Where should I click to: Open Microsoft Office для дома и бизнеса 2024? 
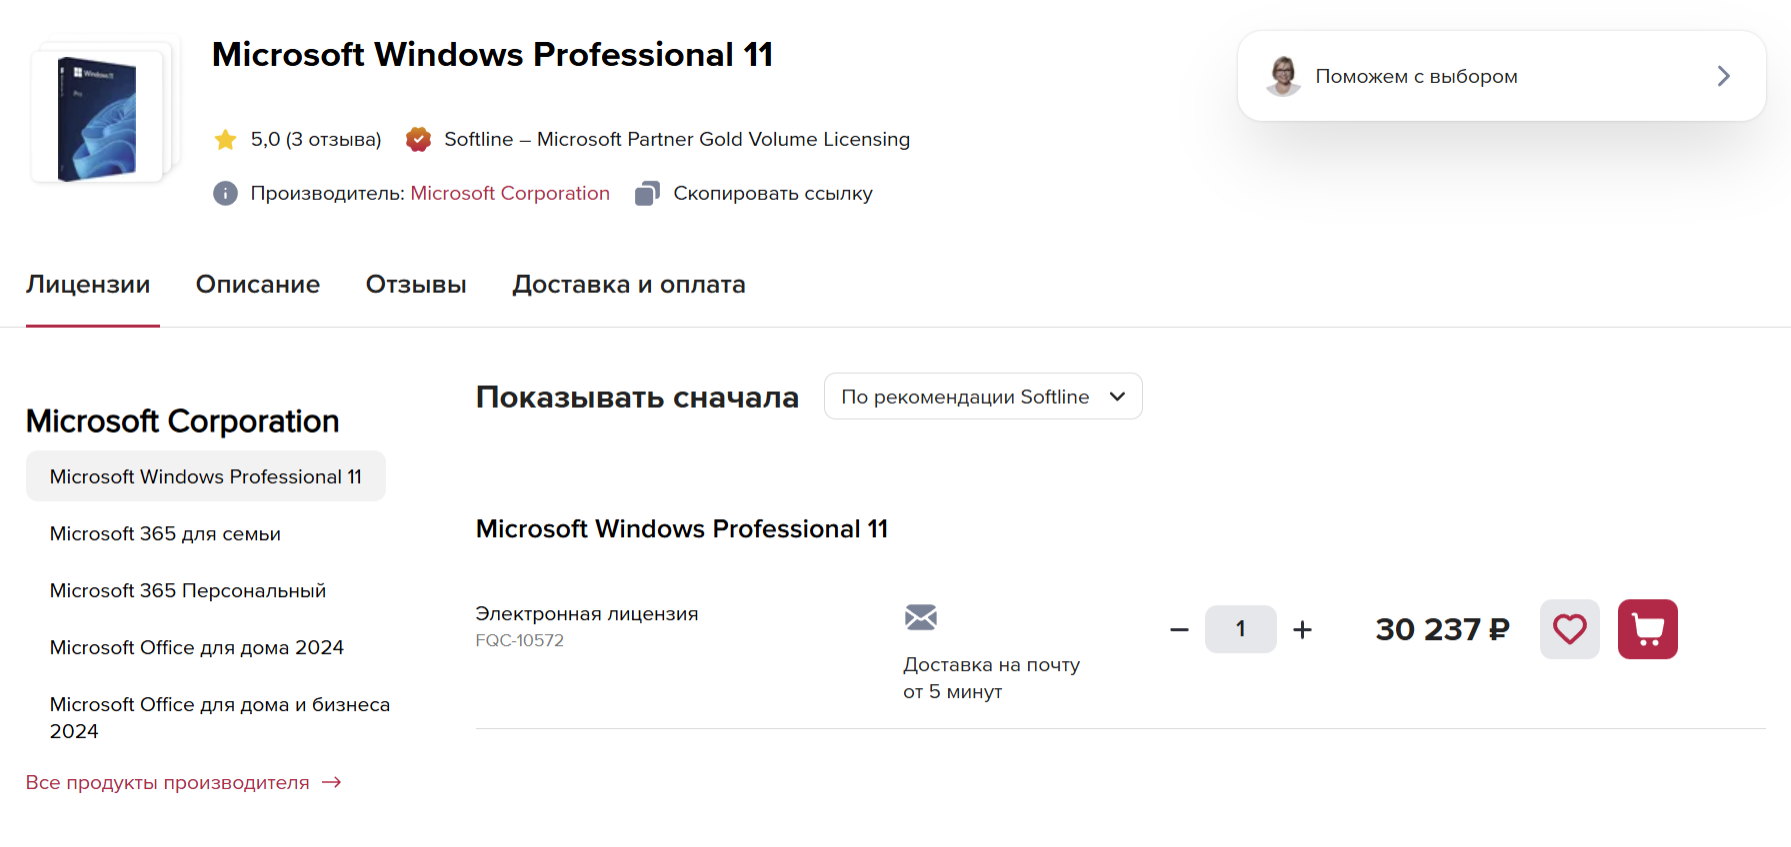click(x=220, y=718)
